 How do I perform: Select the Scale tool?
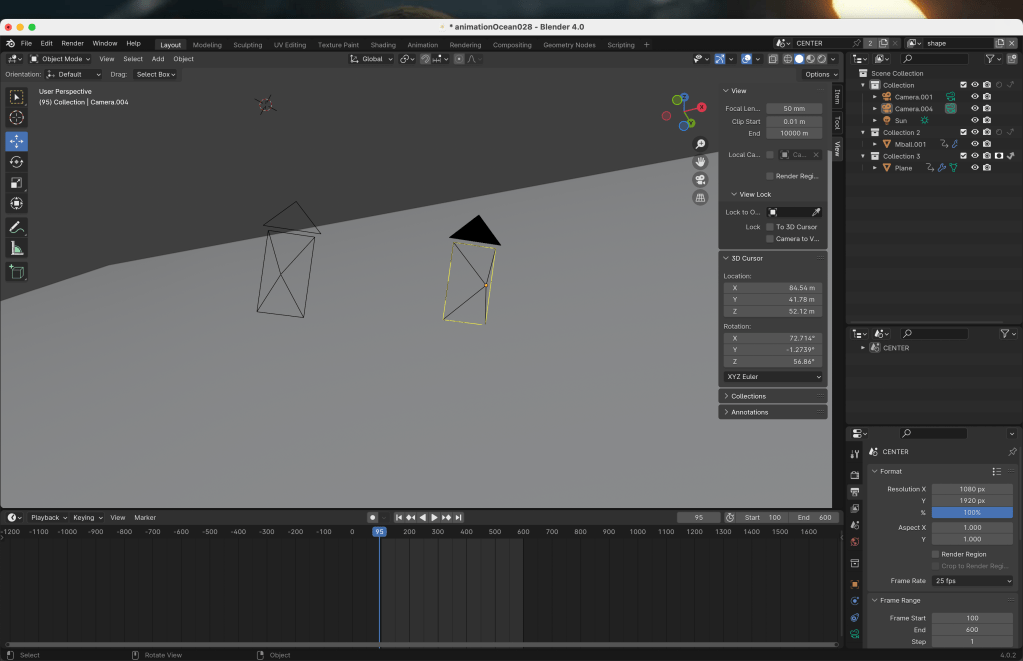click(x=17, y=183)
